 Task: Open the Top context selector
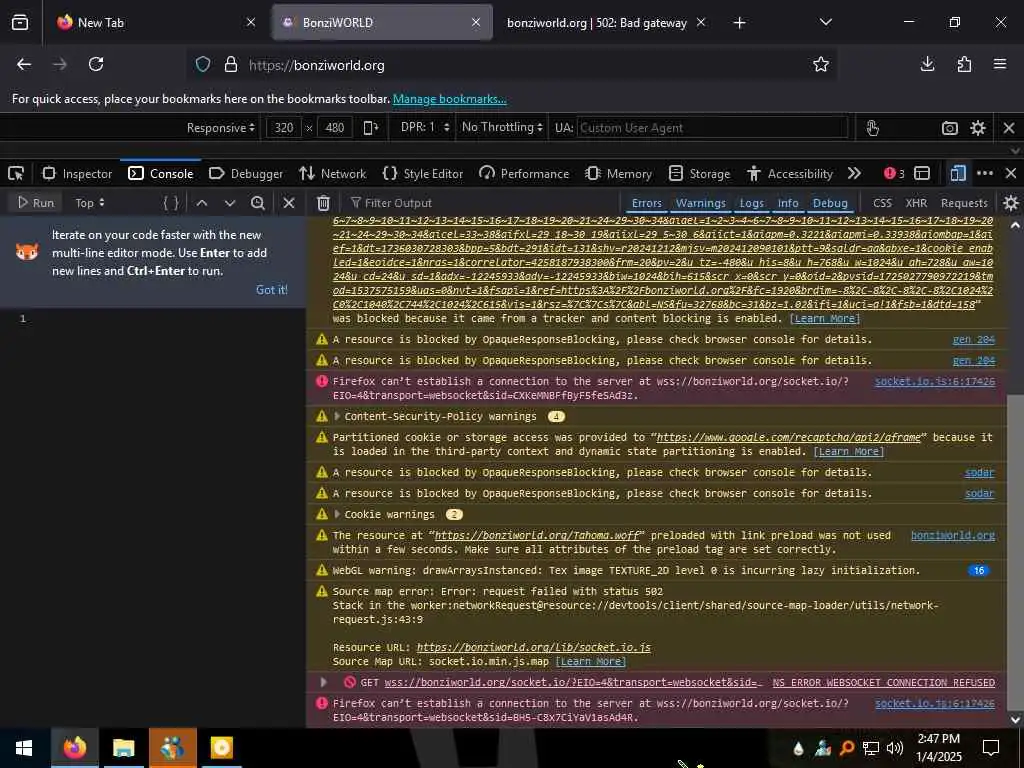pos(89,203)
